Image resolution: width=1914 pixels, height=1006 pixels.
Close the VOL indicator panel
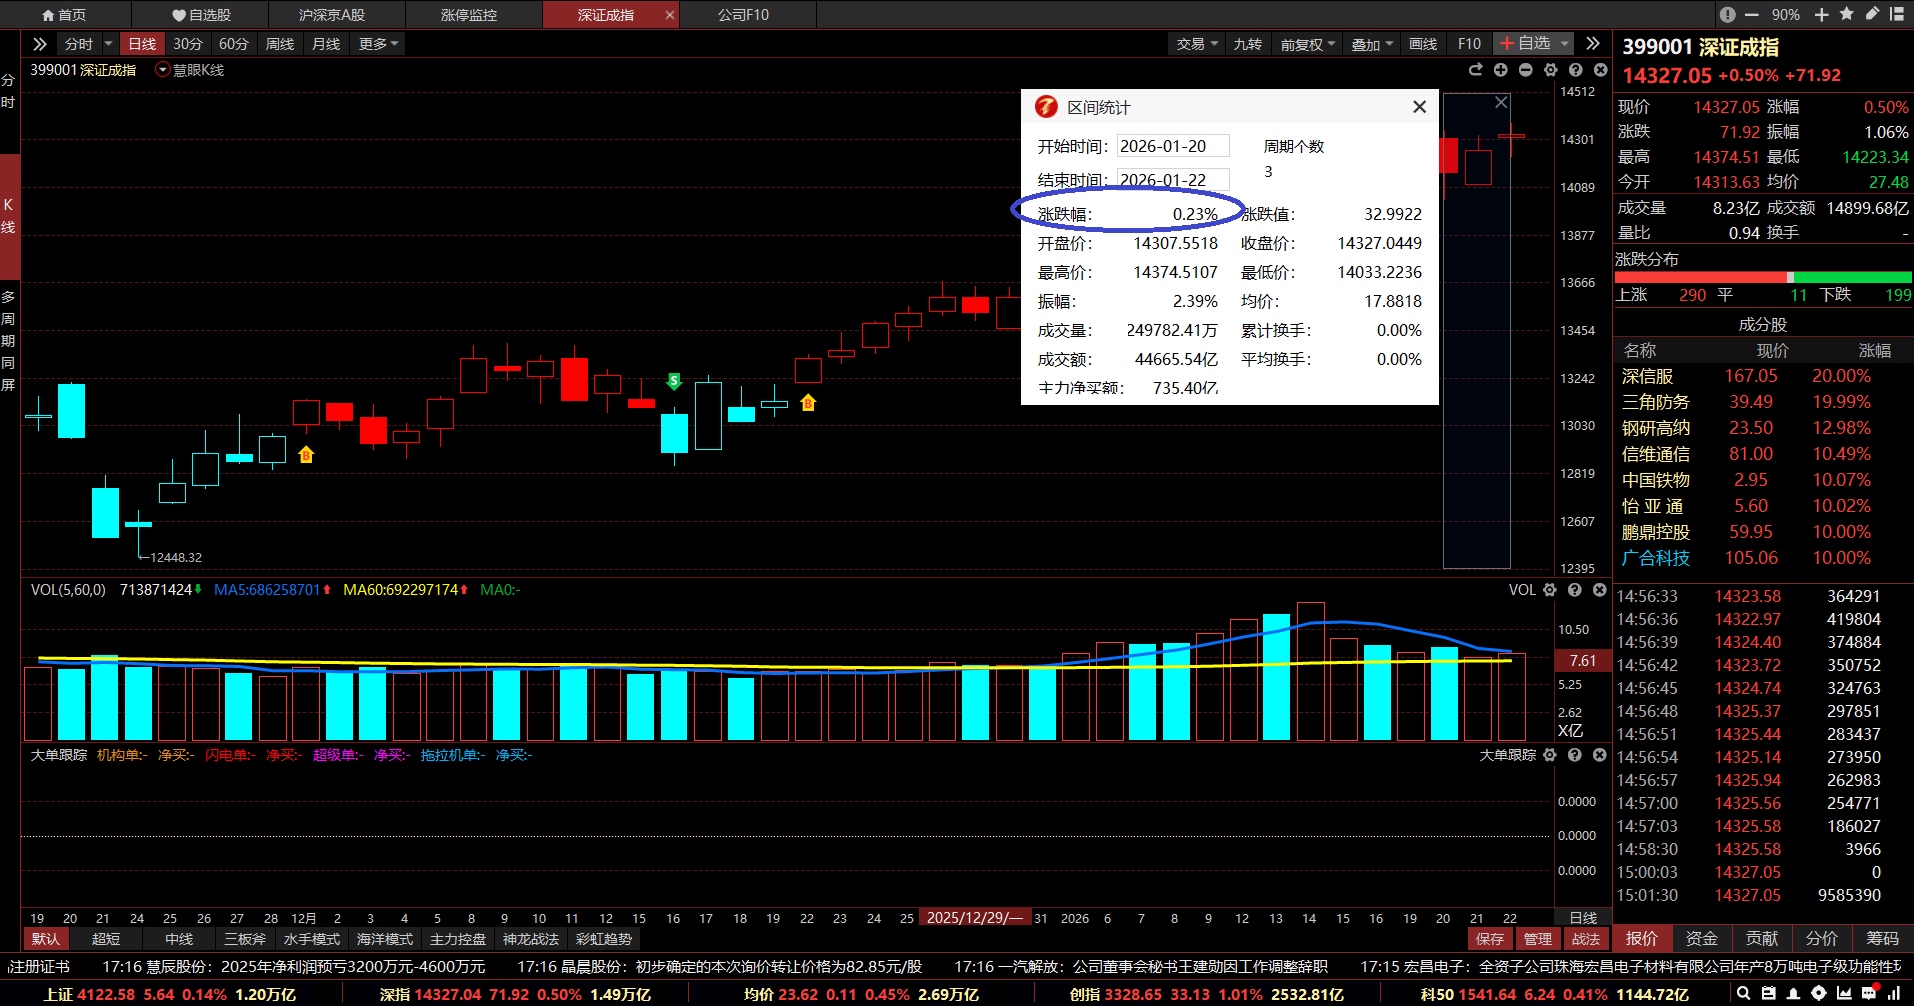1600,590
